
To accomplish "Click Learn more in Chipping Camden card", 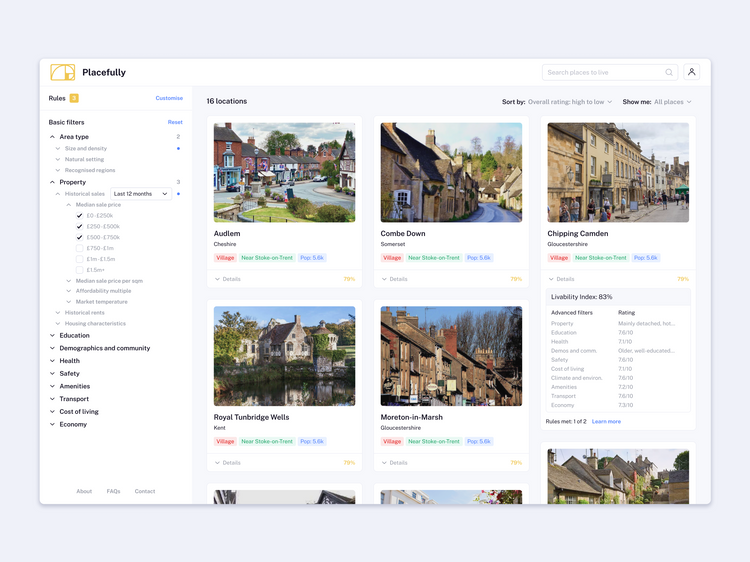I will pyautogui.click(x=606, y=421).
